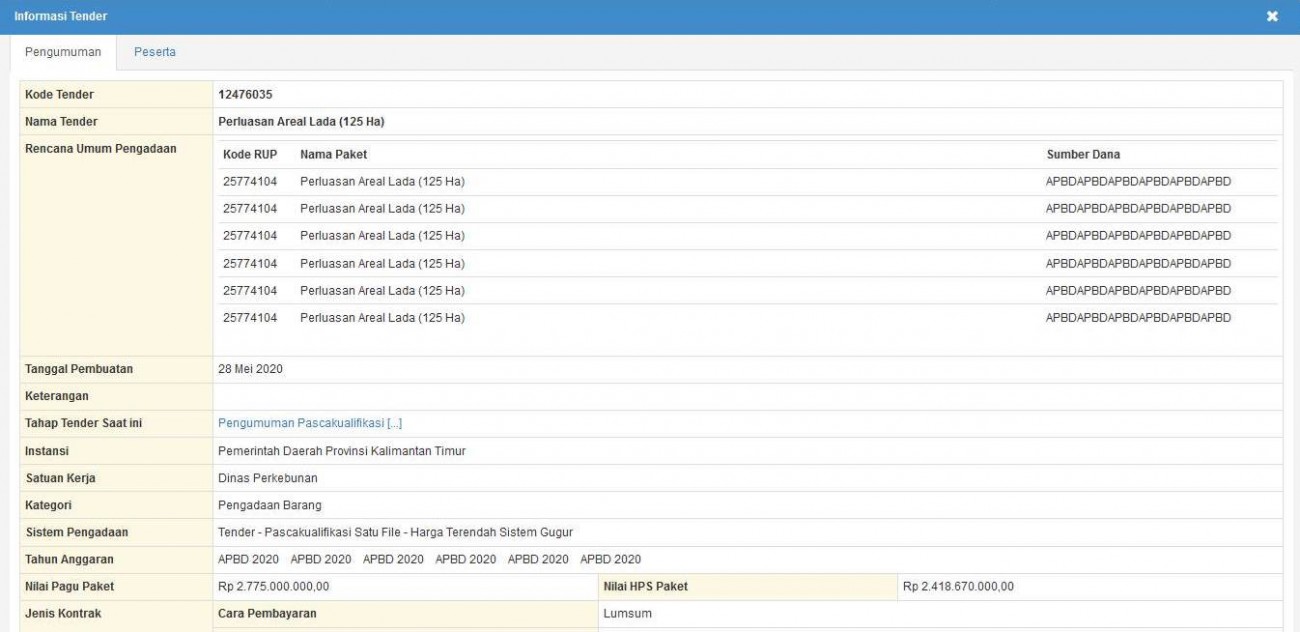
Task: Click the date 28 Mei 2020
Action: pos(250,369)
